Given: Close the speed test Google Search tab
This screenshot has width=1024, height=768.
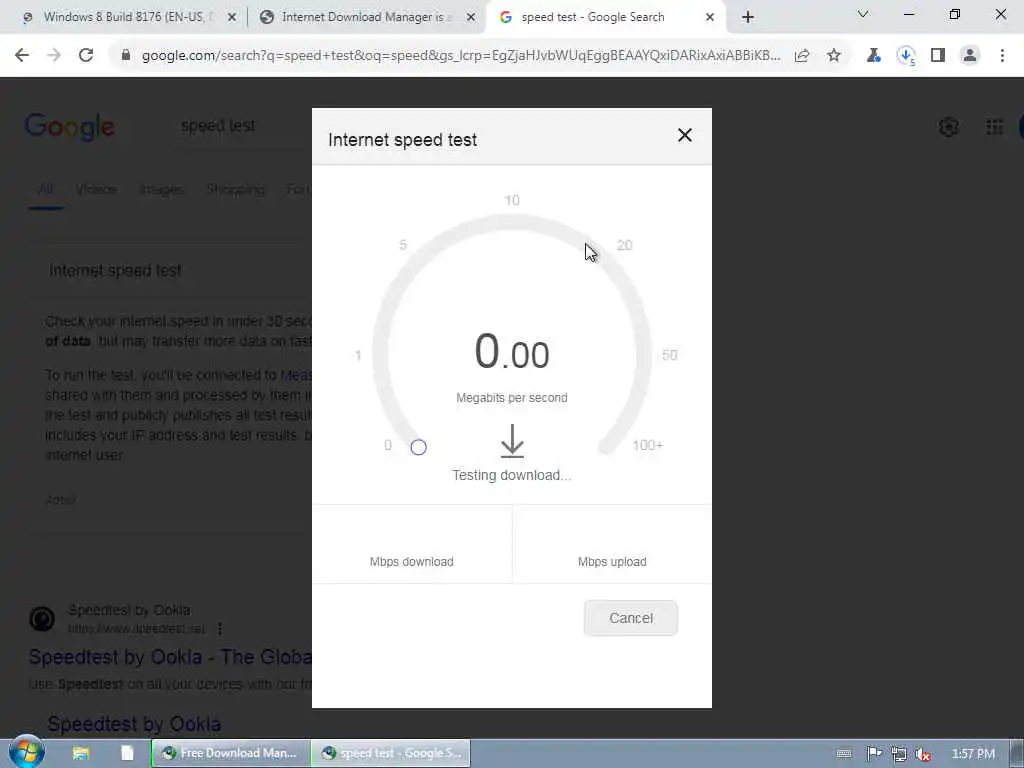Looking at the screenshot, I should pos(710,18).
